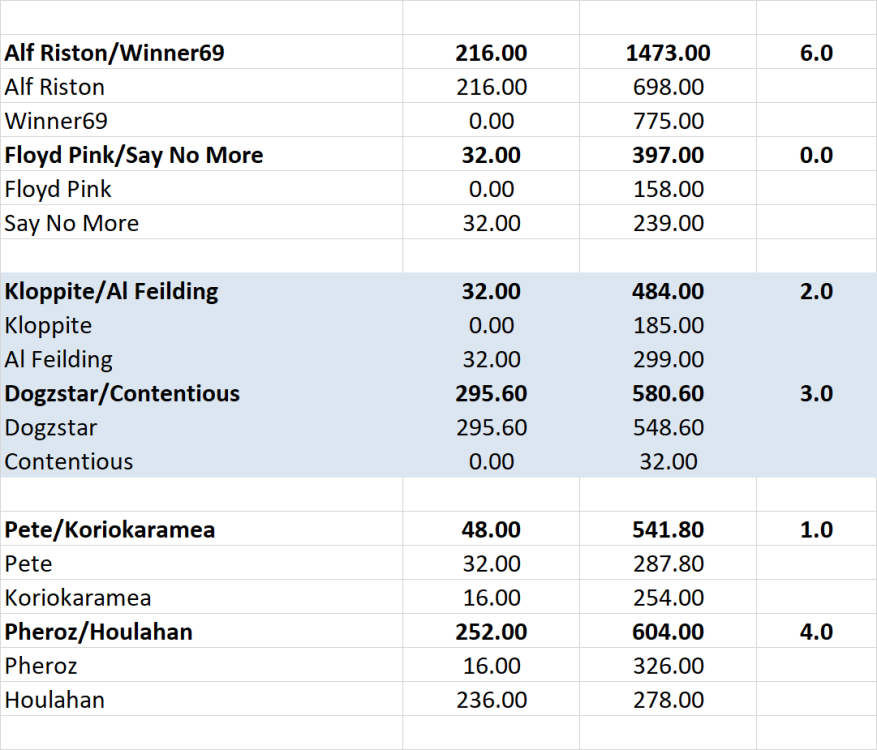Click the 484.00 cell in blue section
The image size is (877, 750).
click(x=668, y=291)
